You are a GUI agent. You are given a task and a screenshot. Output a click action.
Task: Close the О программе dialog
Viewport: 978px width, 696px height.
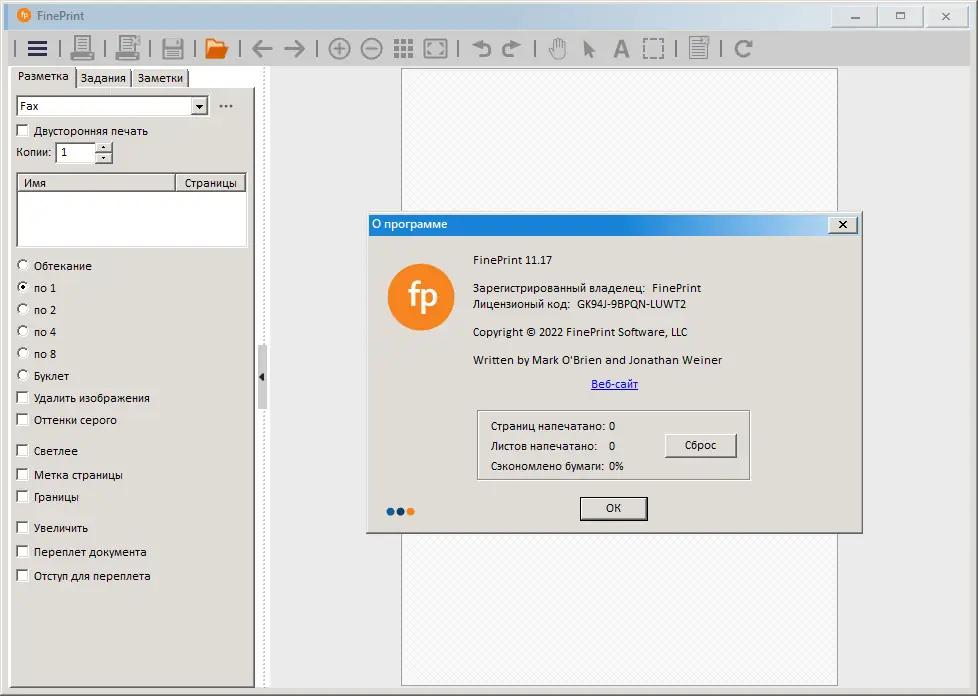(x=843, y=225)
